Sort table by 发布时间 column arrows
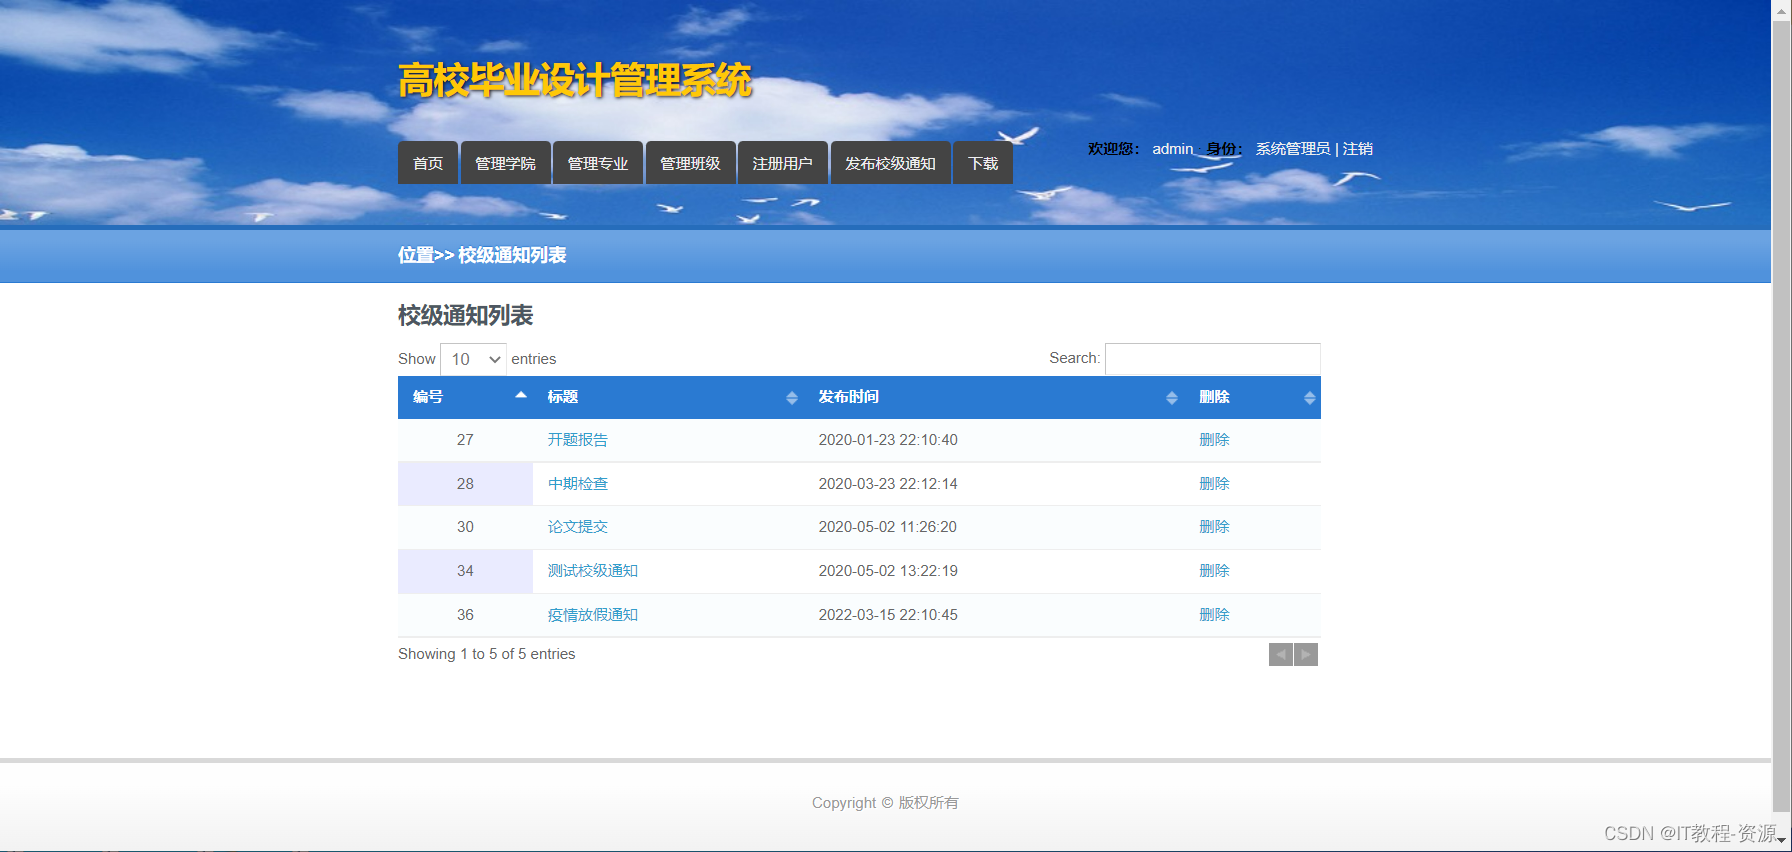 click(x=1171, y=398)
